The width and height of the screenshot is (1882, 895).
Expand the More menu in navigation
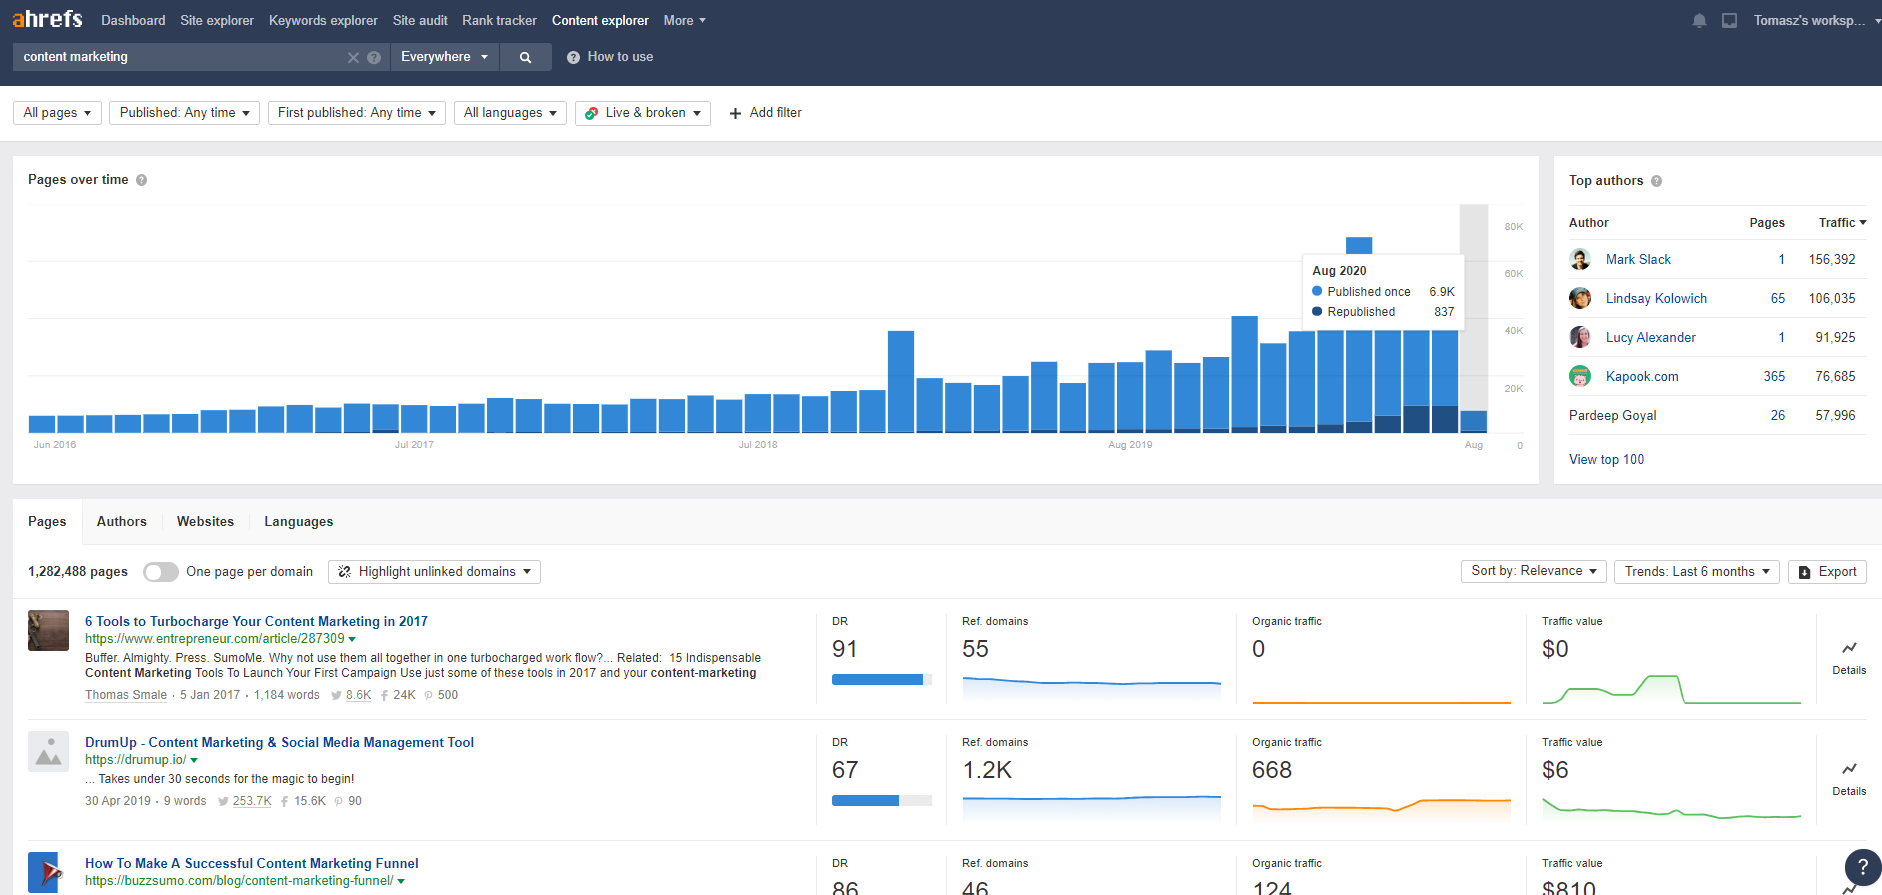(x=684, y=20)
